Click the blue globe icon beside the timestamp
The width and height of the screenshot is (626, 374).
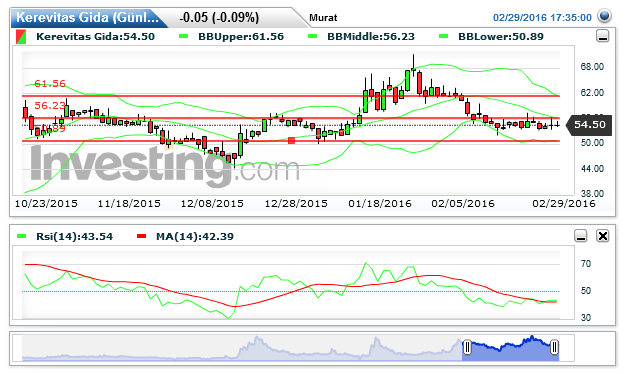click(604, 16)
